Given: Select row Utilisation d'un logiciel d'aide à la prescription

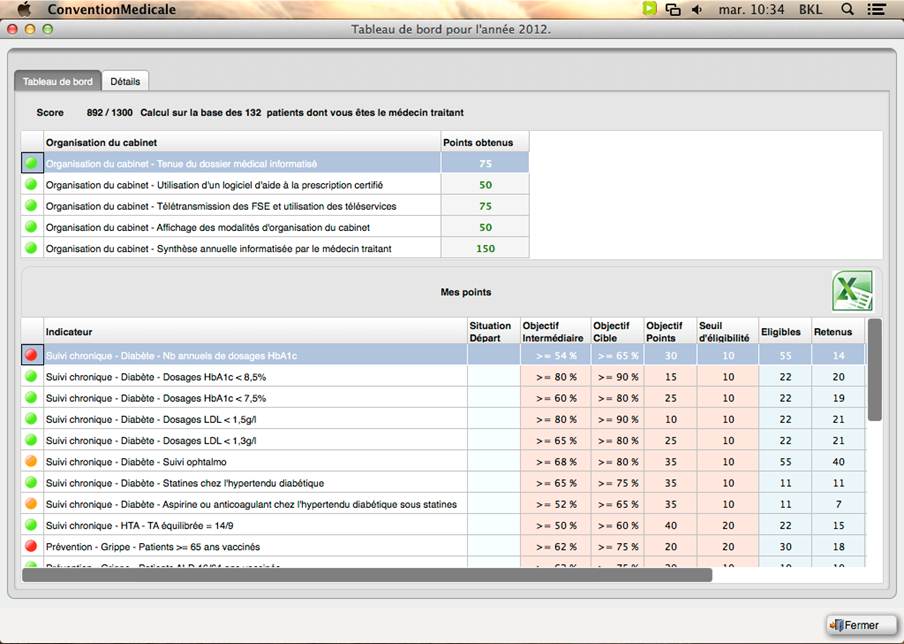Looking at the screenshot, I should click(x=275, y=184).
